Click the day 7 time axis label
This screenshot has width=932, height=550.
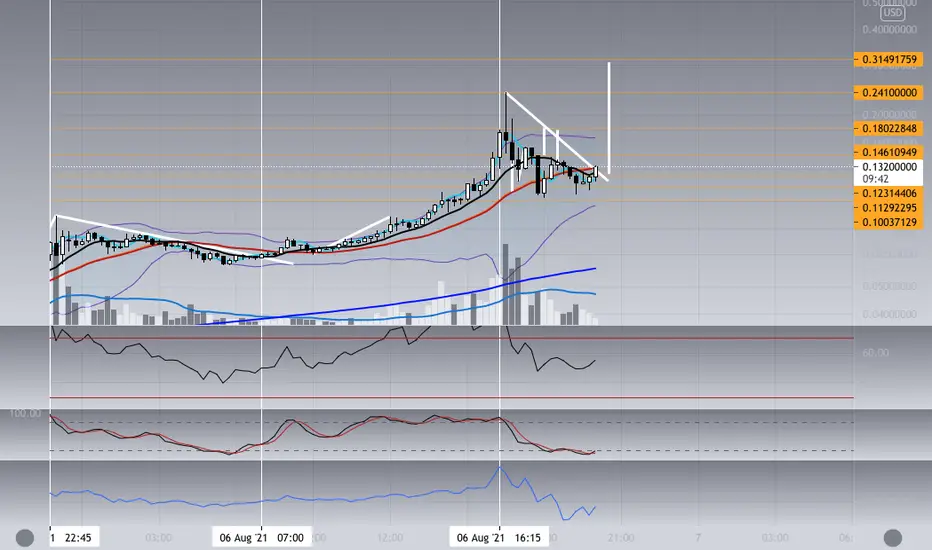(x=698, y=538)
